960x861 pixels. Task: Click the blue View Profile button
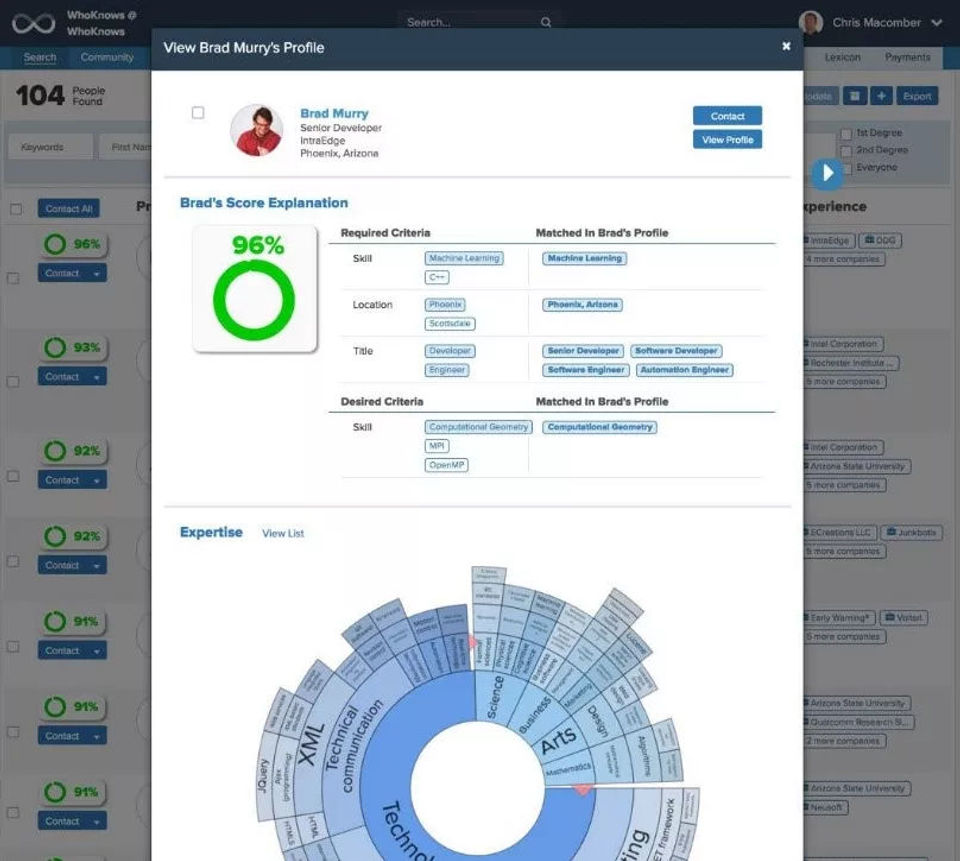coord(727,140)
